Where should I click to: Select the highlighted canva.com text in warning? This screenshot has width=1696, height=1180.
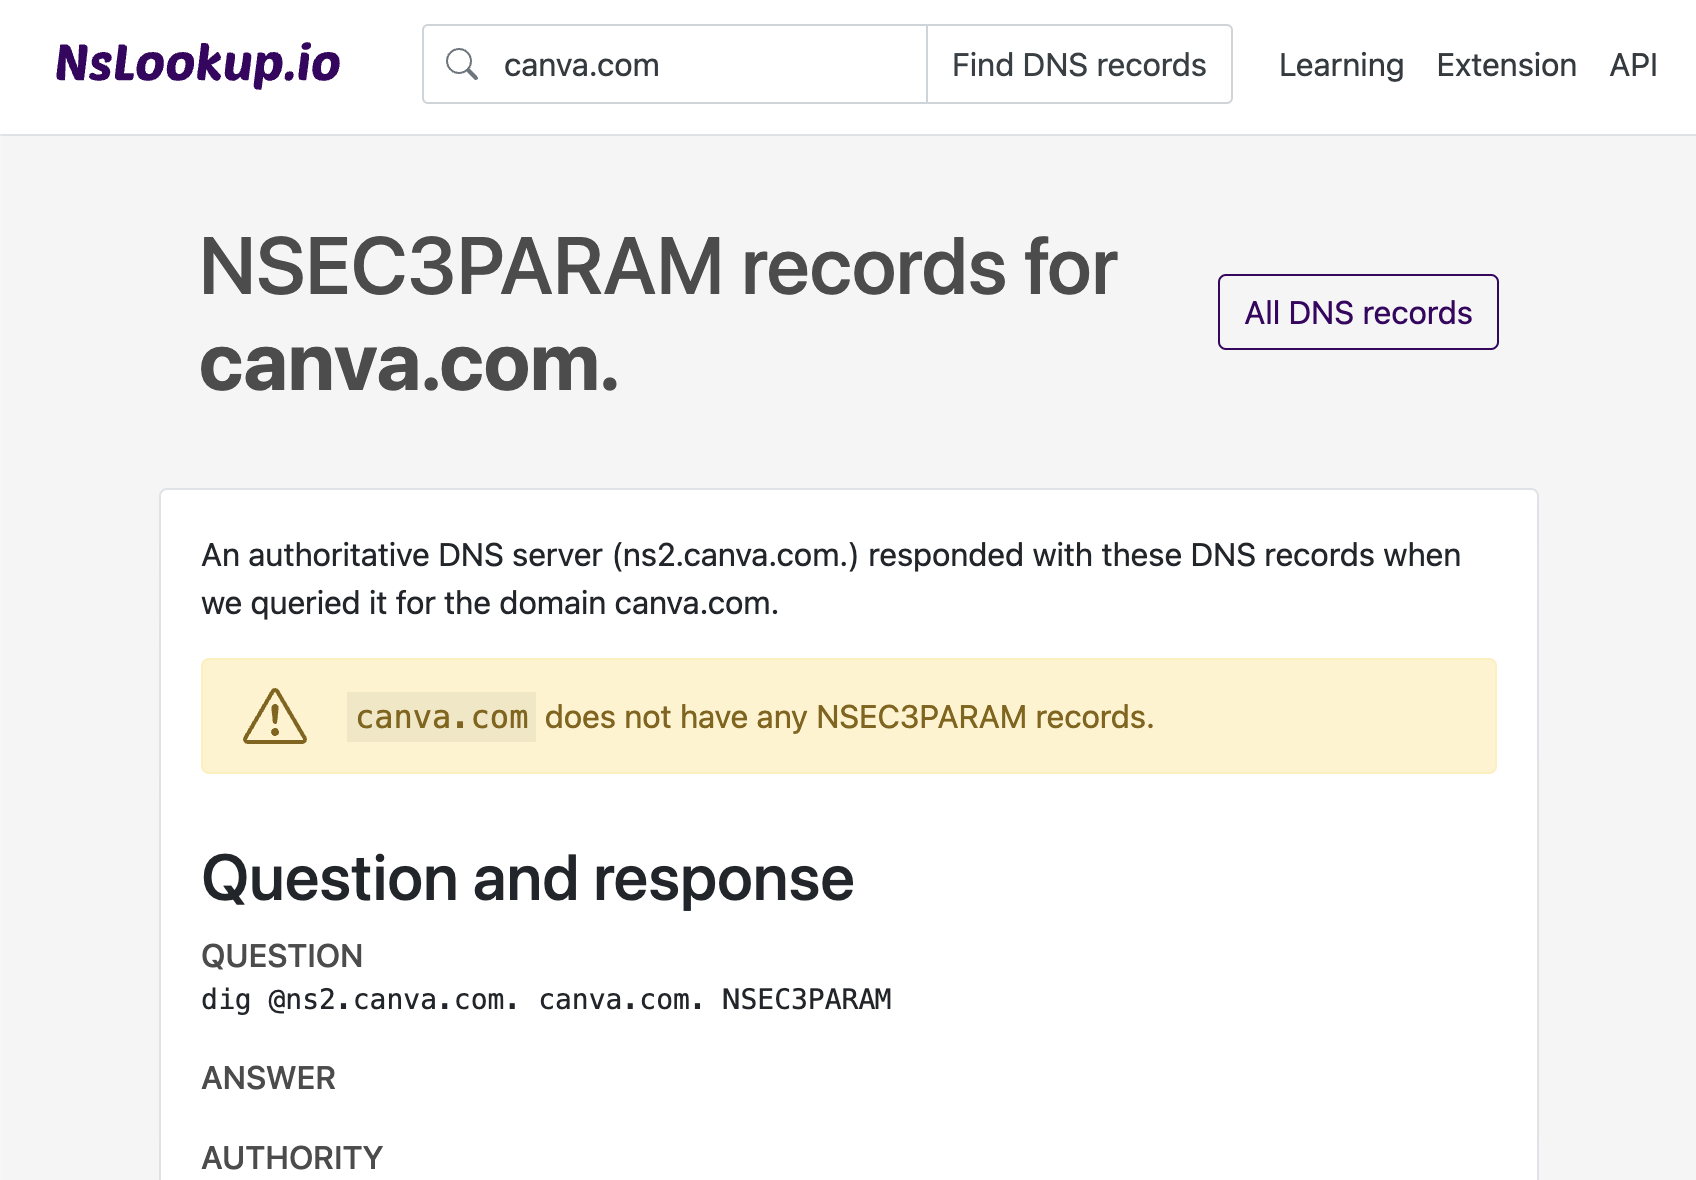coord(441,716)
